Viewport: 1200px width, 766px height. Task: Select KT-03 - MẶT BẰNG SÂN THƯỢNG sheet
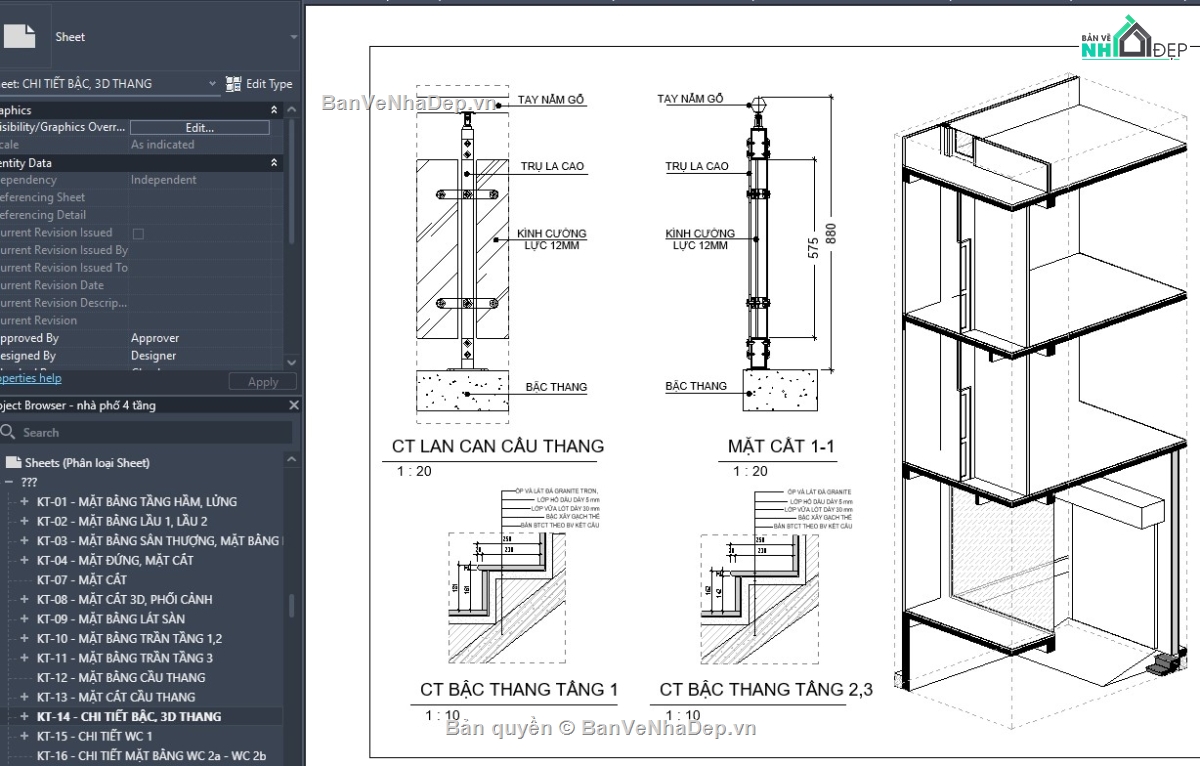point(159,541)
